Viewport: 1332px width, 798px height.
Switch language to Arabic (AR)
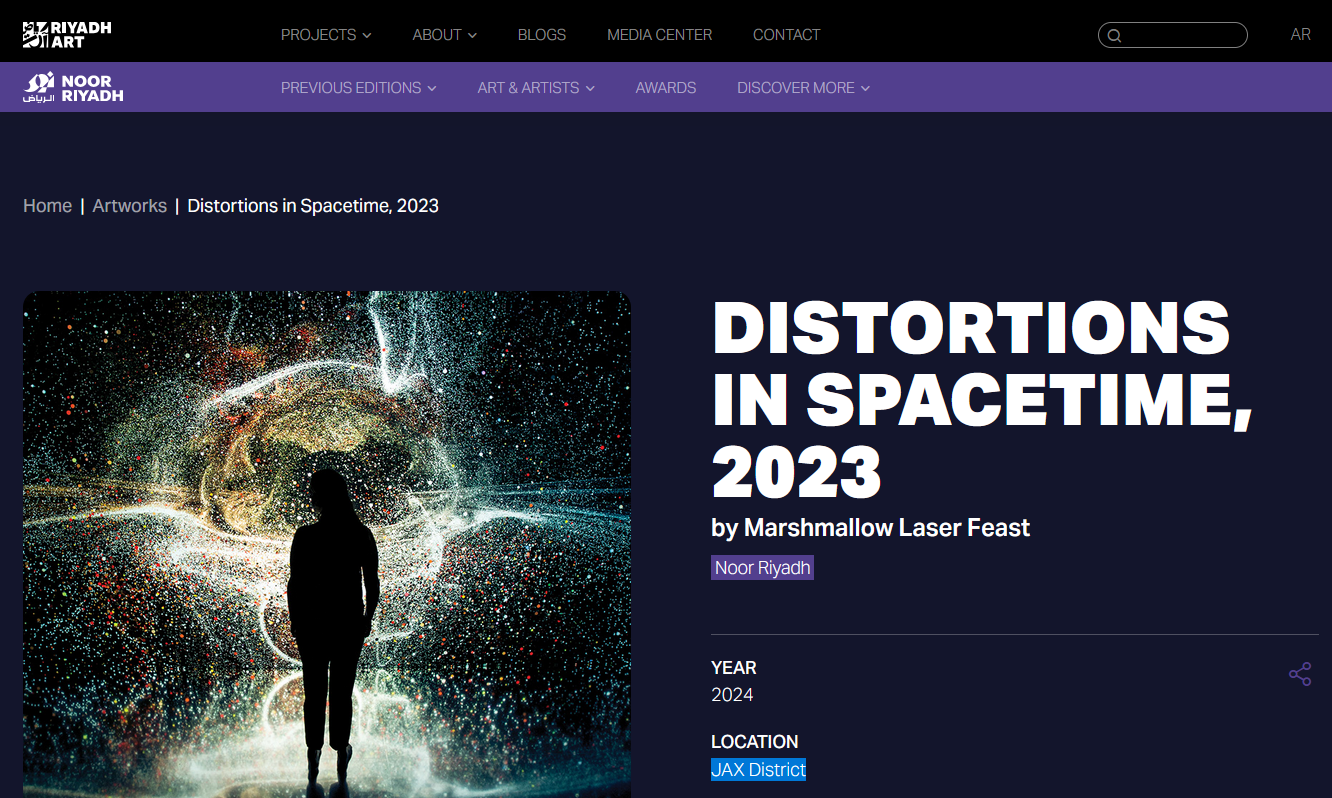(x=1300, y=35)
